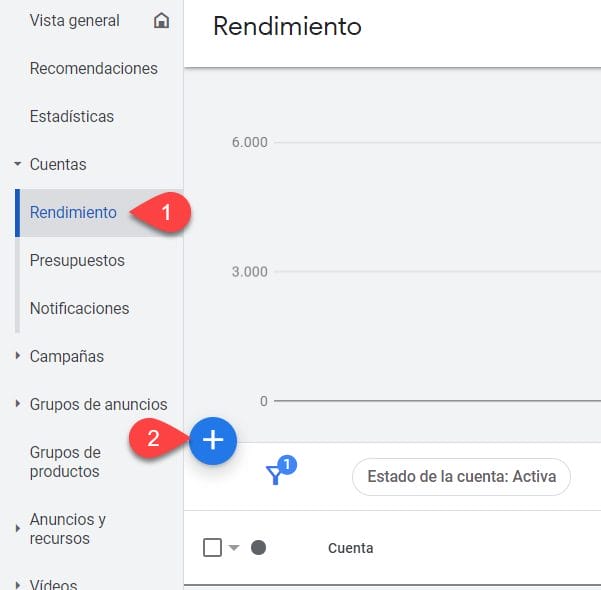This screenshot has width=601, height=590.
Task: Click the home icon beside Vista general
Action: [161, 21]
